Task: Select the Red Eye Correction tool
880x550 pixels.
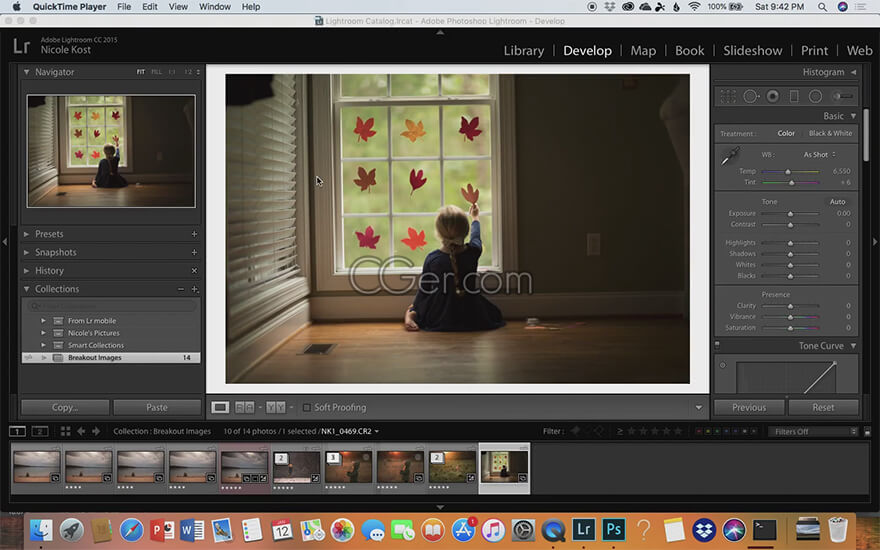Action: pos(773,97)
